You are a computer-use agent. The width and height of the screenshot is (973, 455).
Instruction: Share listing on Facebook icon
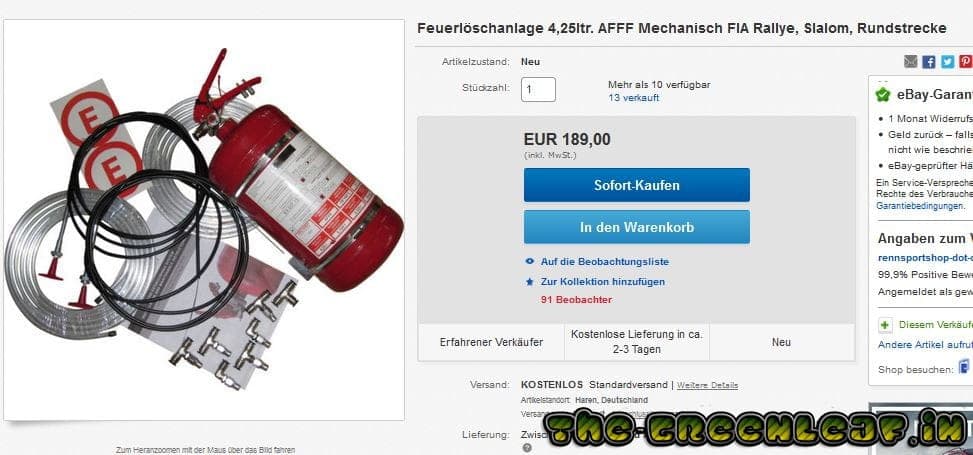point(929,61)
